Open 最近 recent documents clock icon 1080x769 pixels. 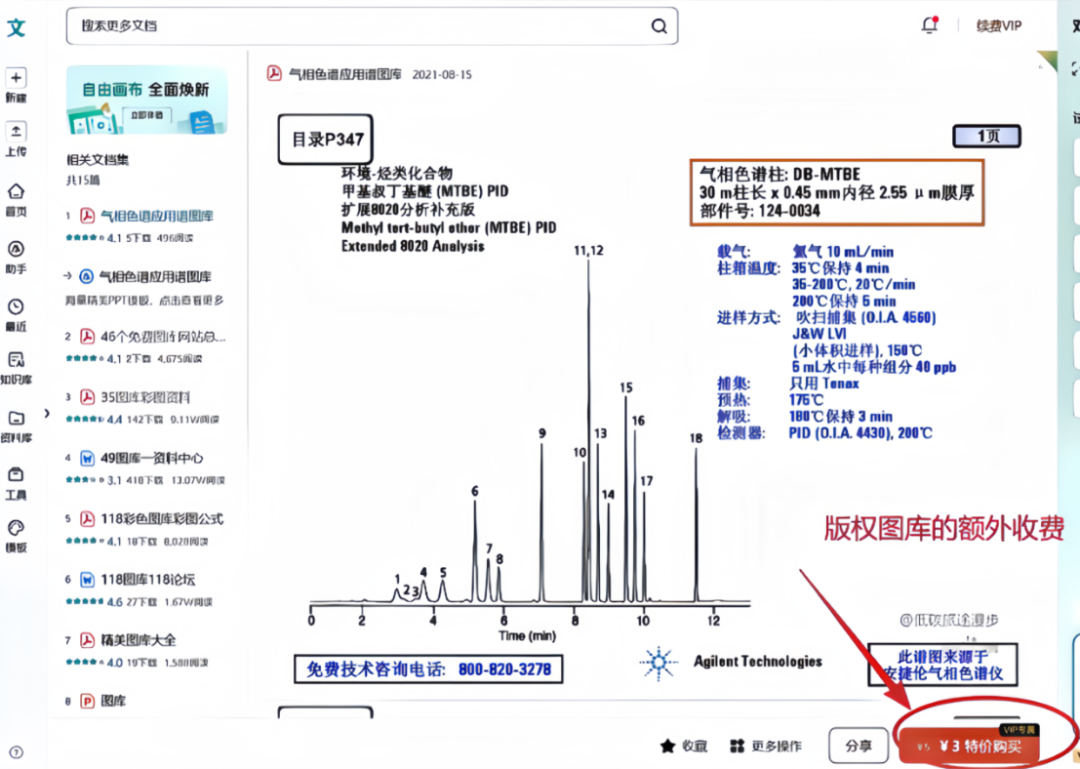[x=16, y=307]
